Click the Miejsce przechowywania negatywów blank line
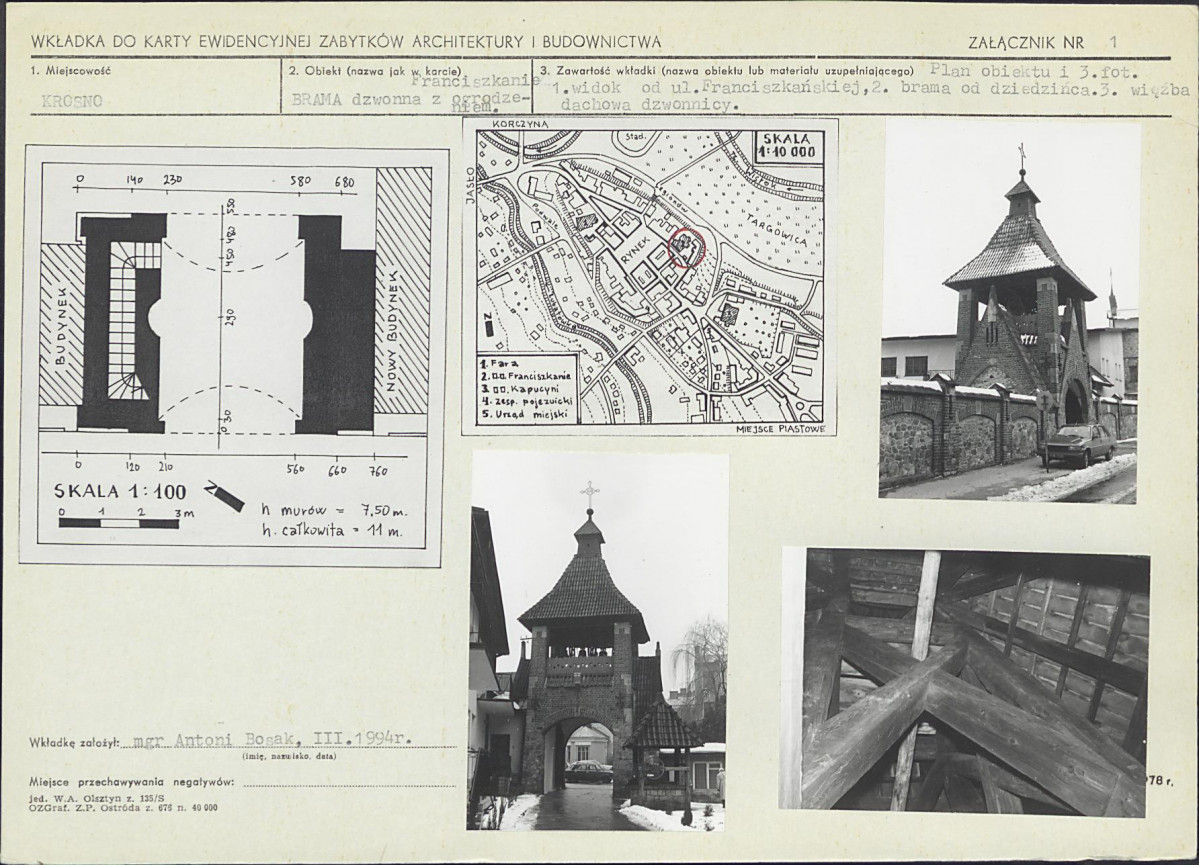Screen dimensions: 1199x865 pos(349,782)
